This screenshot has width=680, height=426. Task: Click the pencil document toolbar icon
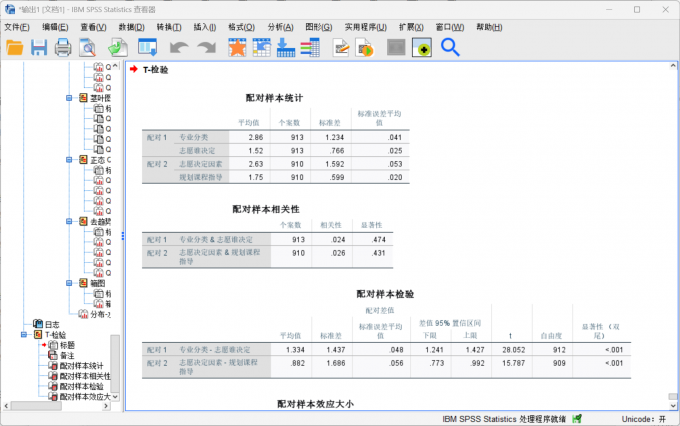click(341, 47)
